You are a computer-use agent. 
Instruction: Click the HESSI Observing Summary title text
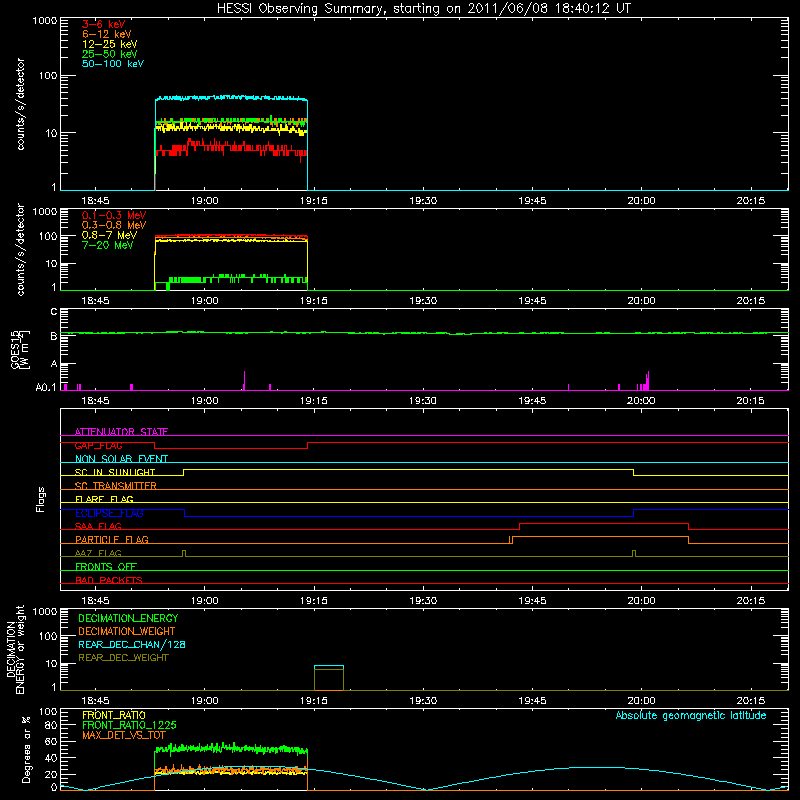[423, 9]
